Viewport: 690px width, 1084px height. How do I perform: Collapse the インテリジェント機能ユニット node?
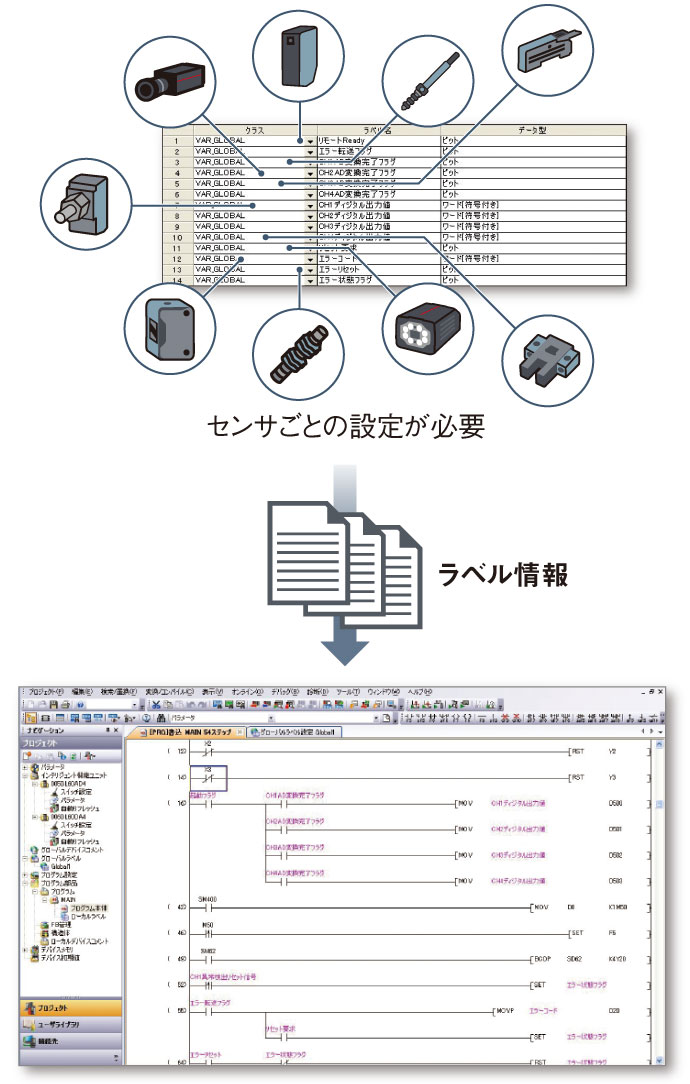(x=26, y=776)
